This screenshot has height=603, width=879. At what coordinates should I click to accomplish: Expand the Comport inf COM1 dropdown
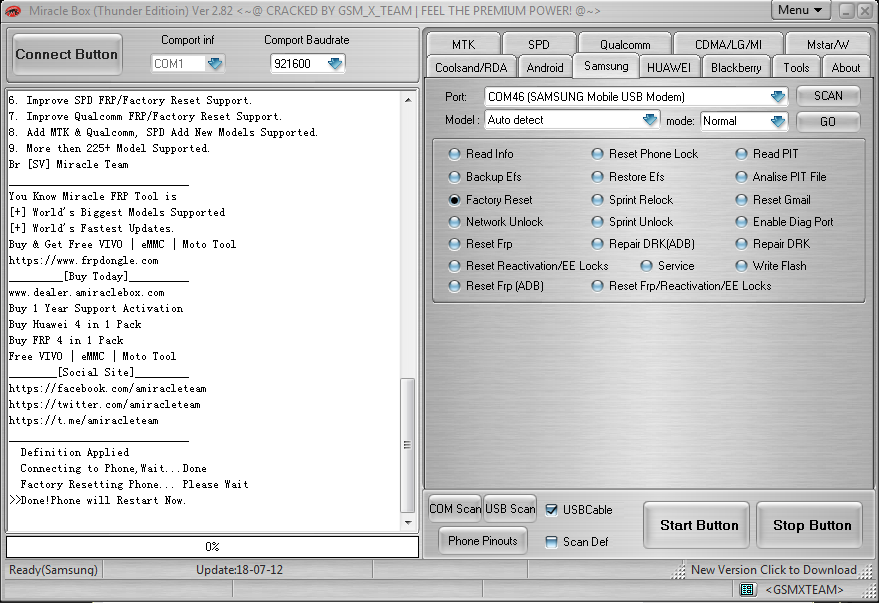tap(215, 63)
